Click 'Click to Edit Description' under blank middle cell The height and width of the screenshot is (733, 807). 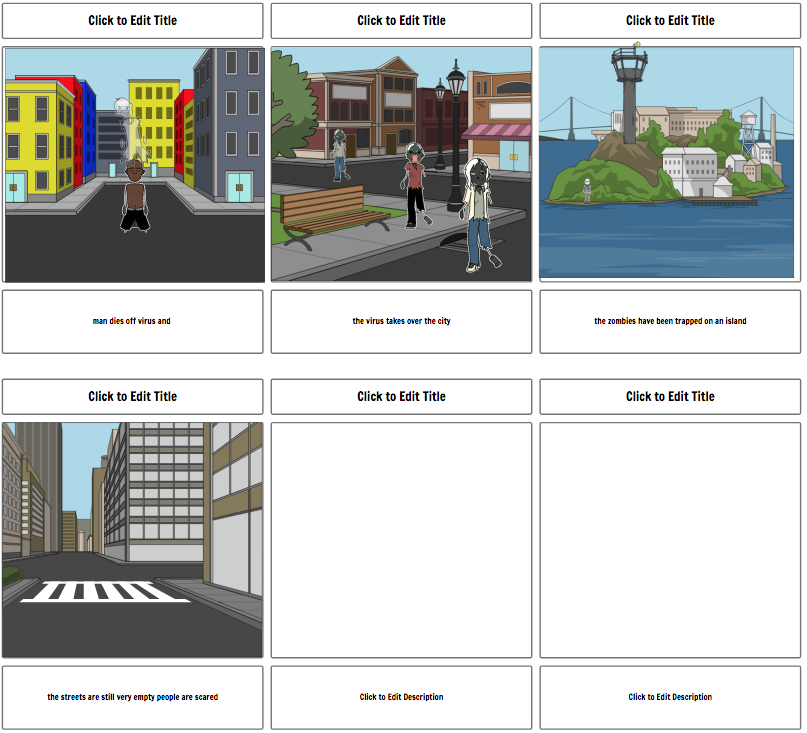pyautogui.click(x=401, y=697)
